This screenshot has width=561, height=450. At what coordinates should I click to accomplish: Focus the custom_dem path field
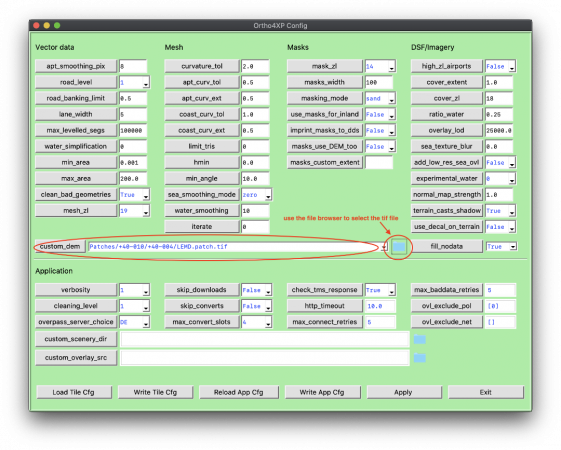click(x=235, y=246)
